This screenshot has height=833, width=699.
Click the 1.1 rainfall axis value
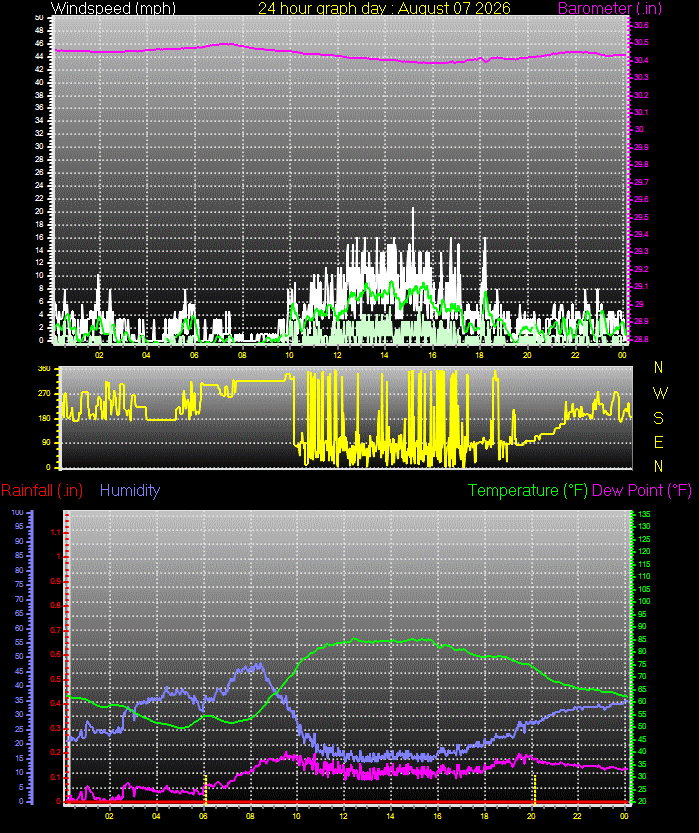56,532
